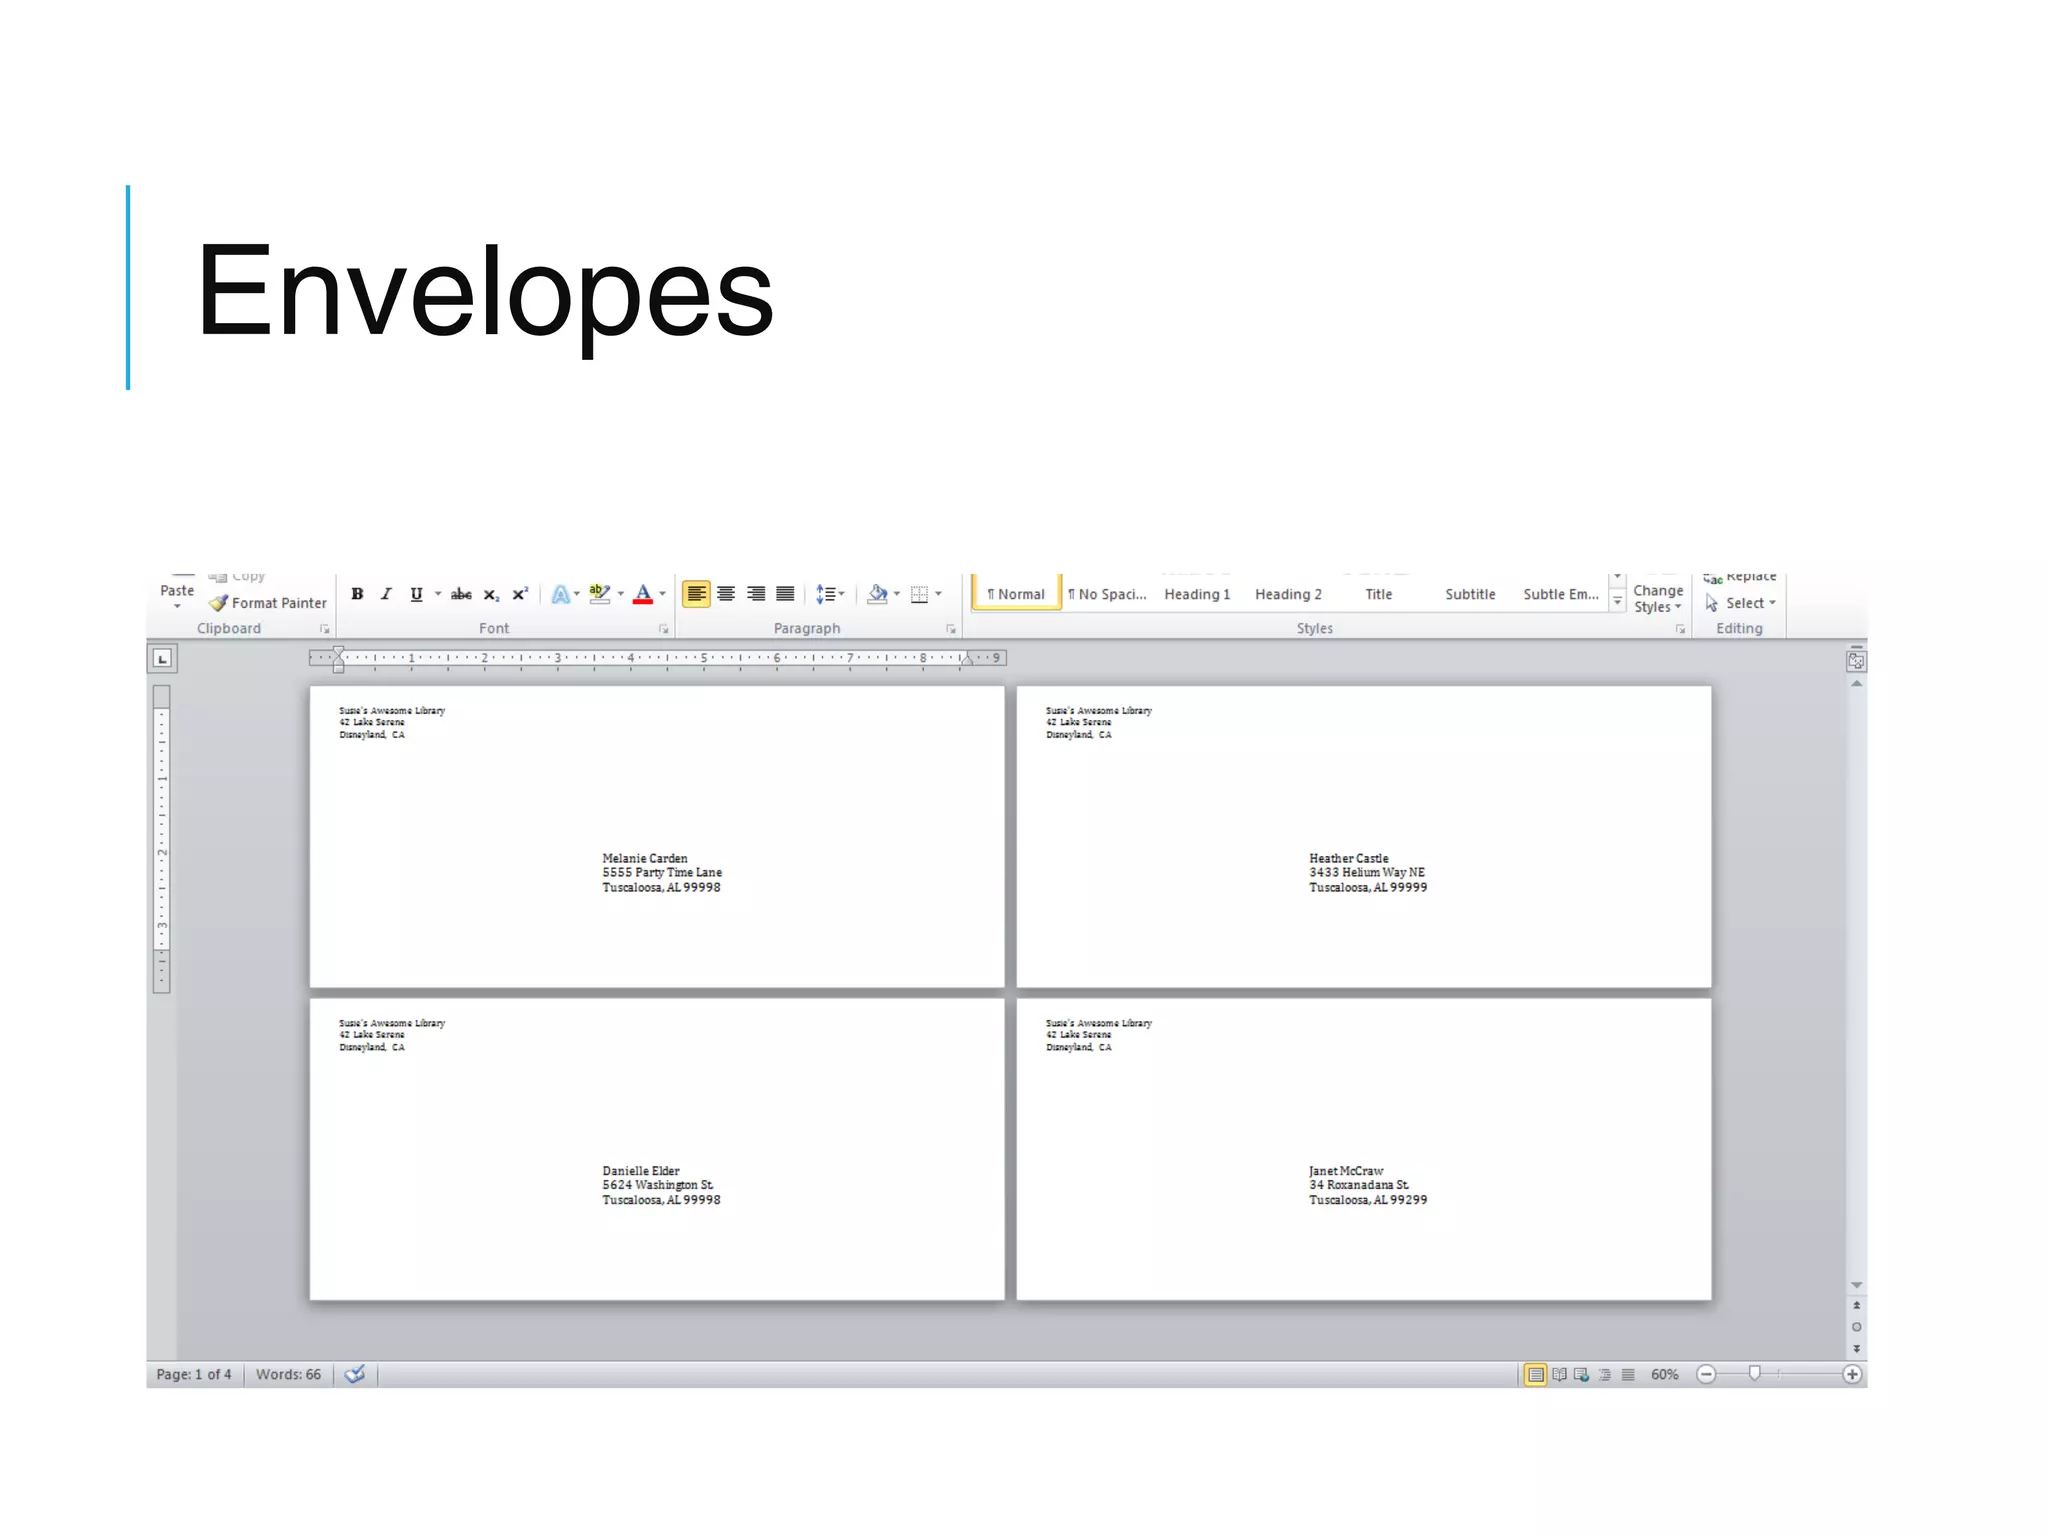Viewport: 2048px width, 1536px height.
Task: Click the vertical scroll down arrow
Action: [x=1856, y=1285]
